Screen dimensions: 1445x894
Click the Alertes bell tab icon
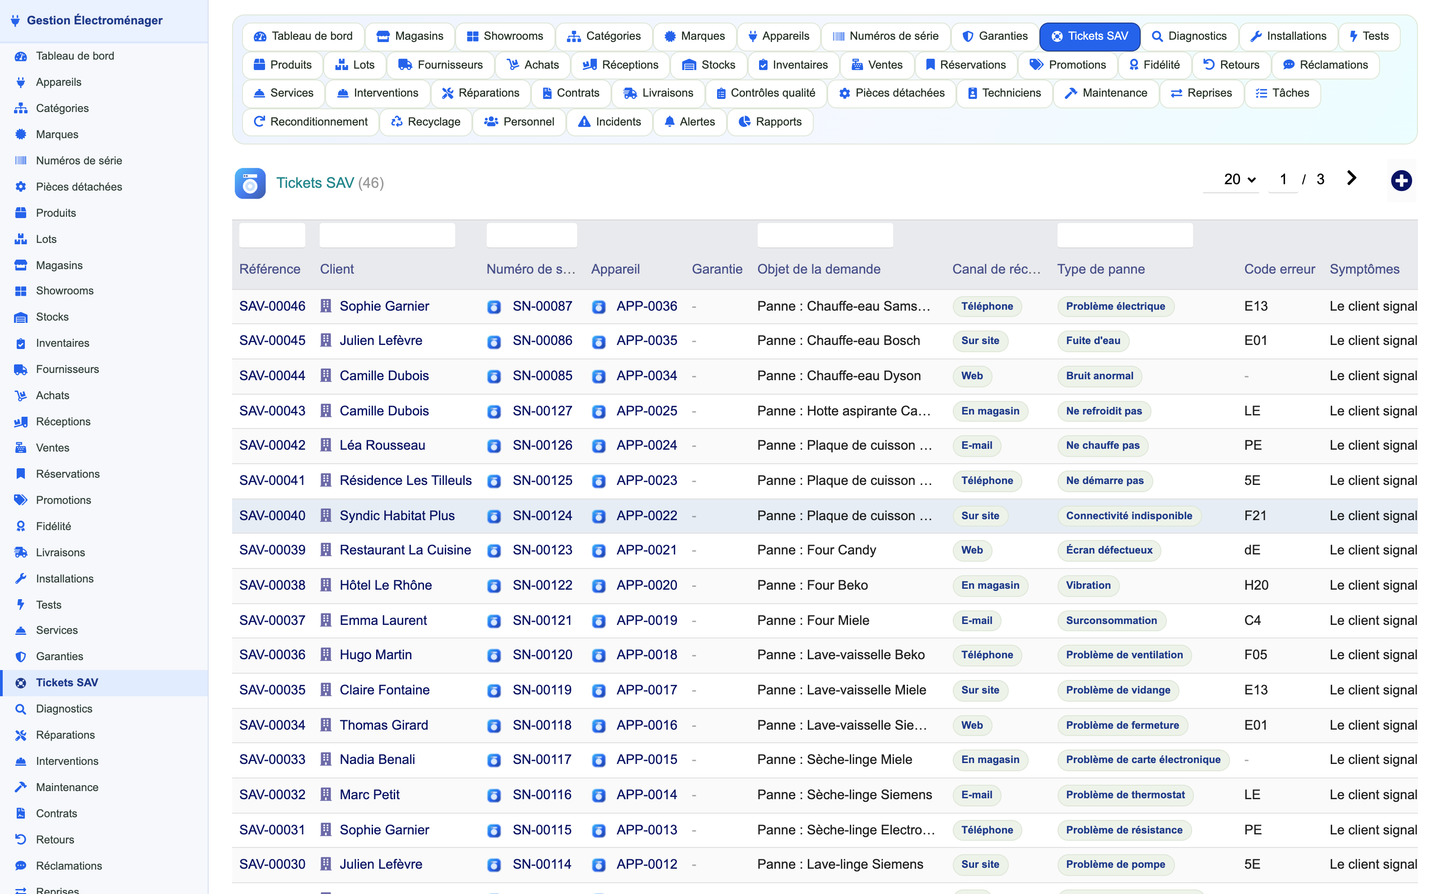pyautogui.click(x=670, y=122)
